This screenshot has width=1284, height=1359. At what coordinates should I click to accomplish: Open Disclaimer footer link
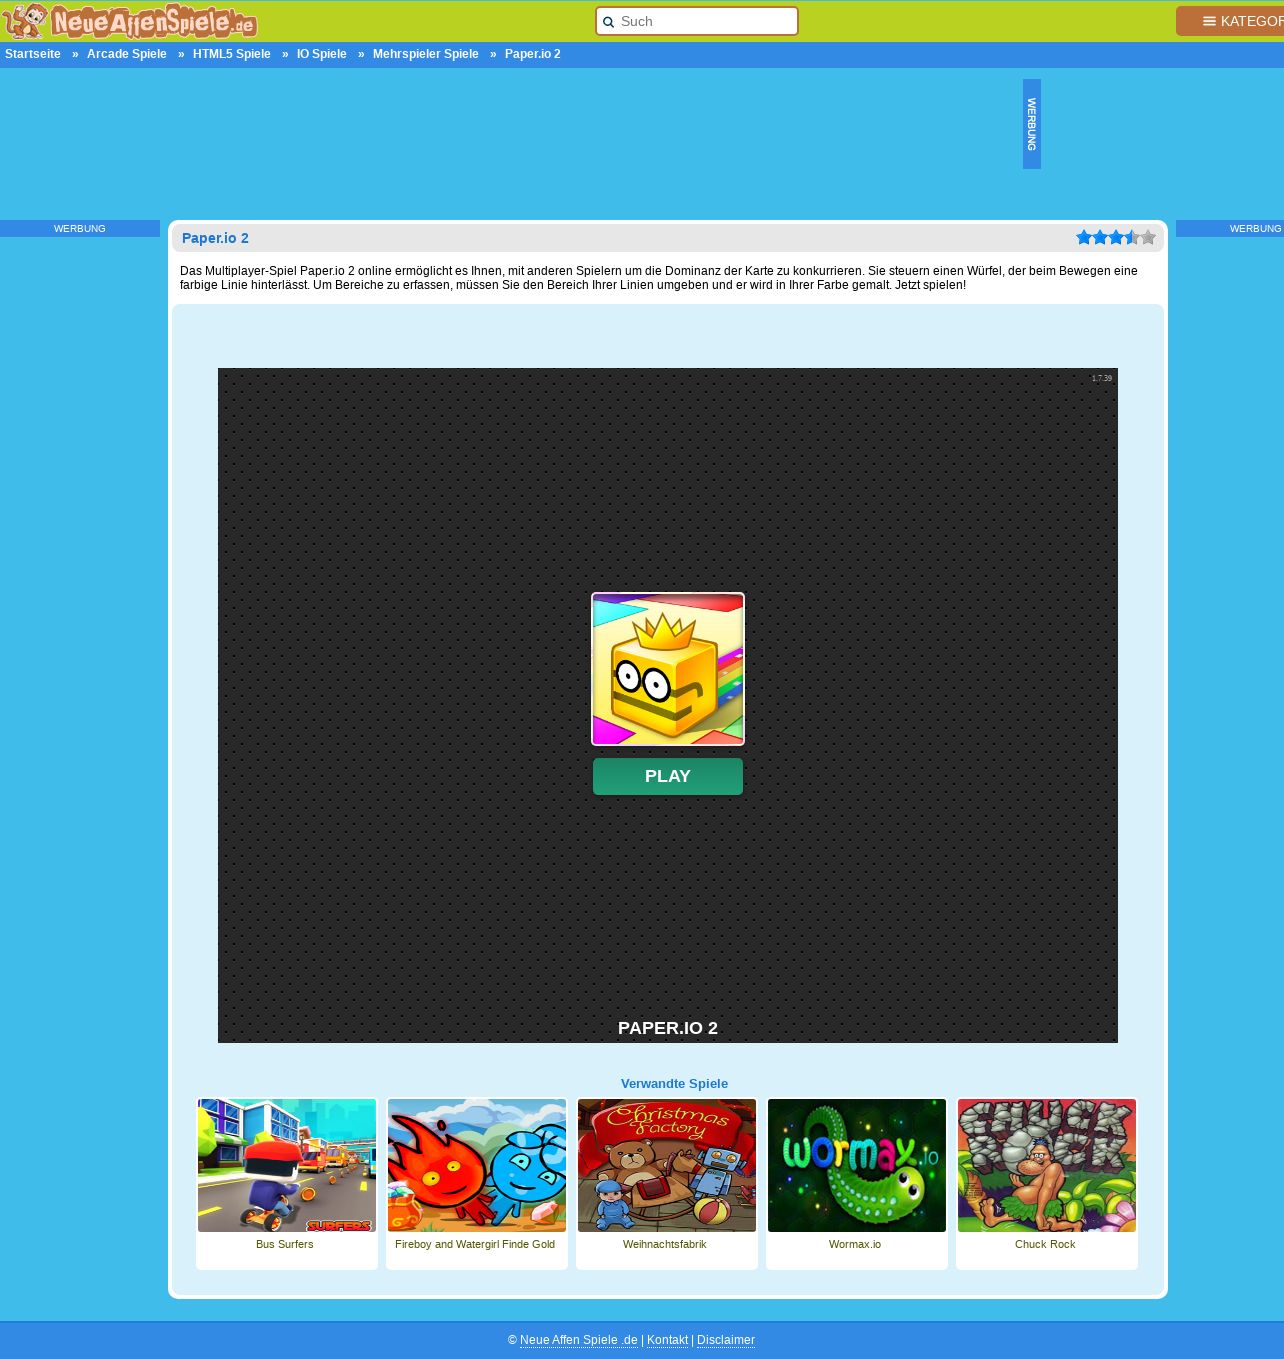pos(726,1340)
